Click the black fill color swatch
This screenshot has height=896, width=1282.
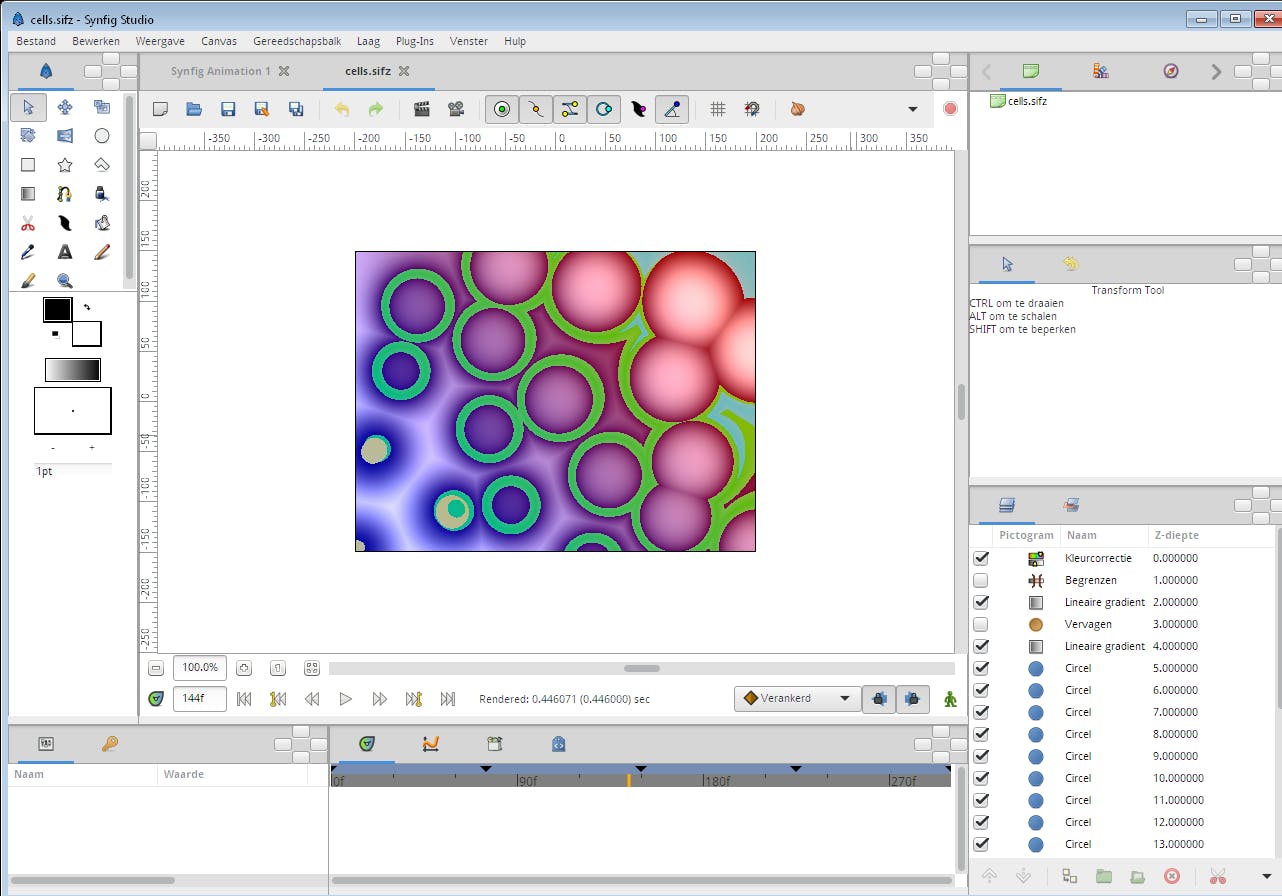point(57,309)
